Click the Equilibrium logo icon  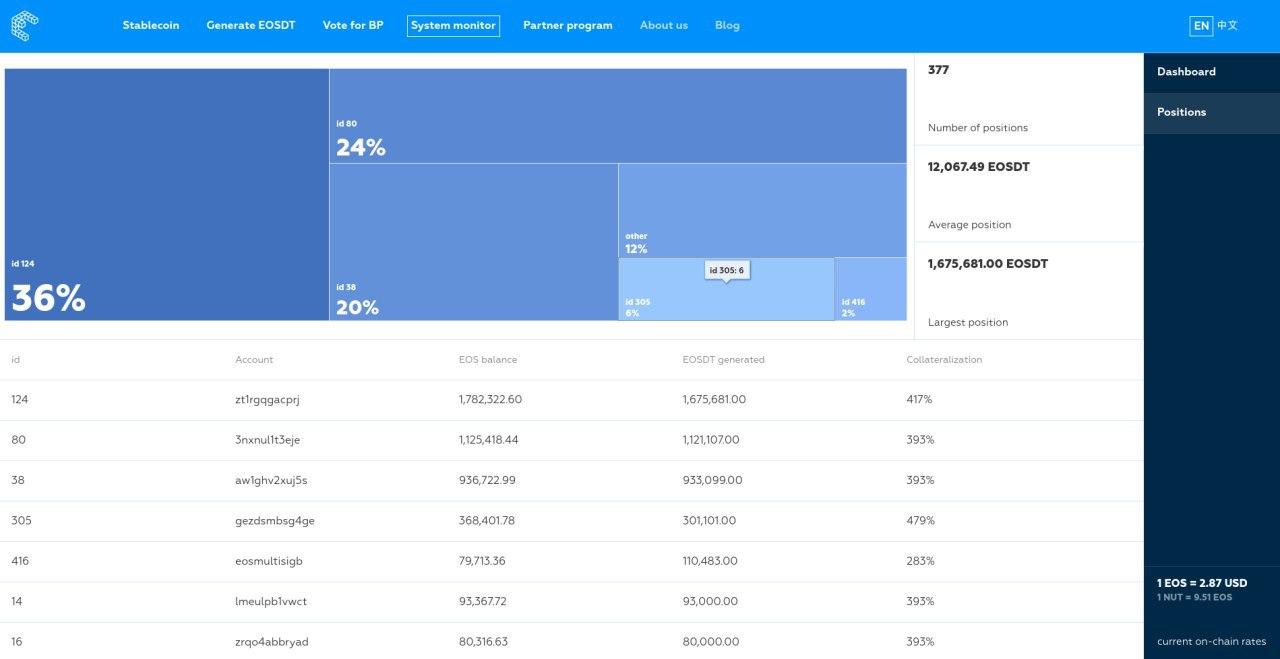(25, 26)
